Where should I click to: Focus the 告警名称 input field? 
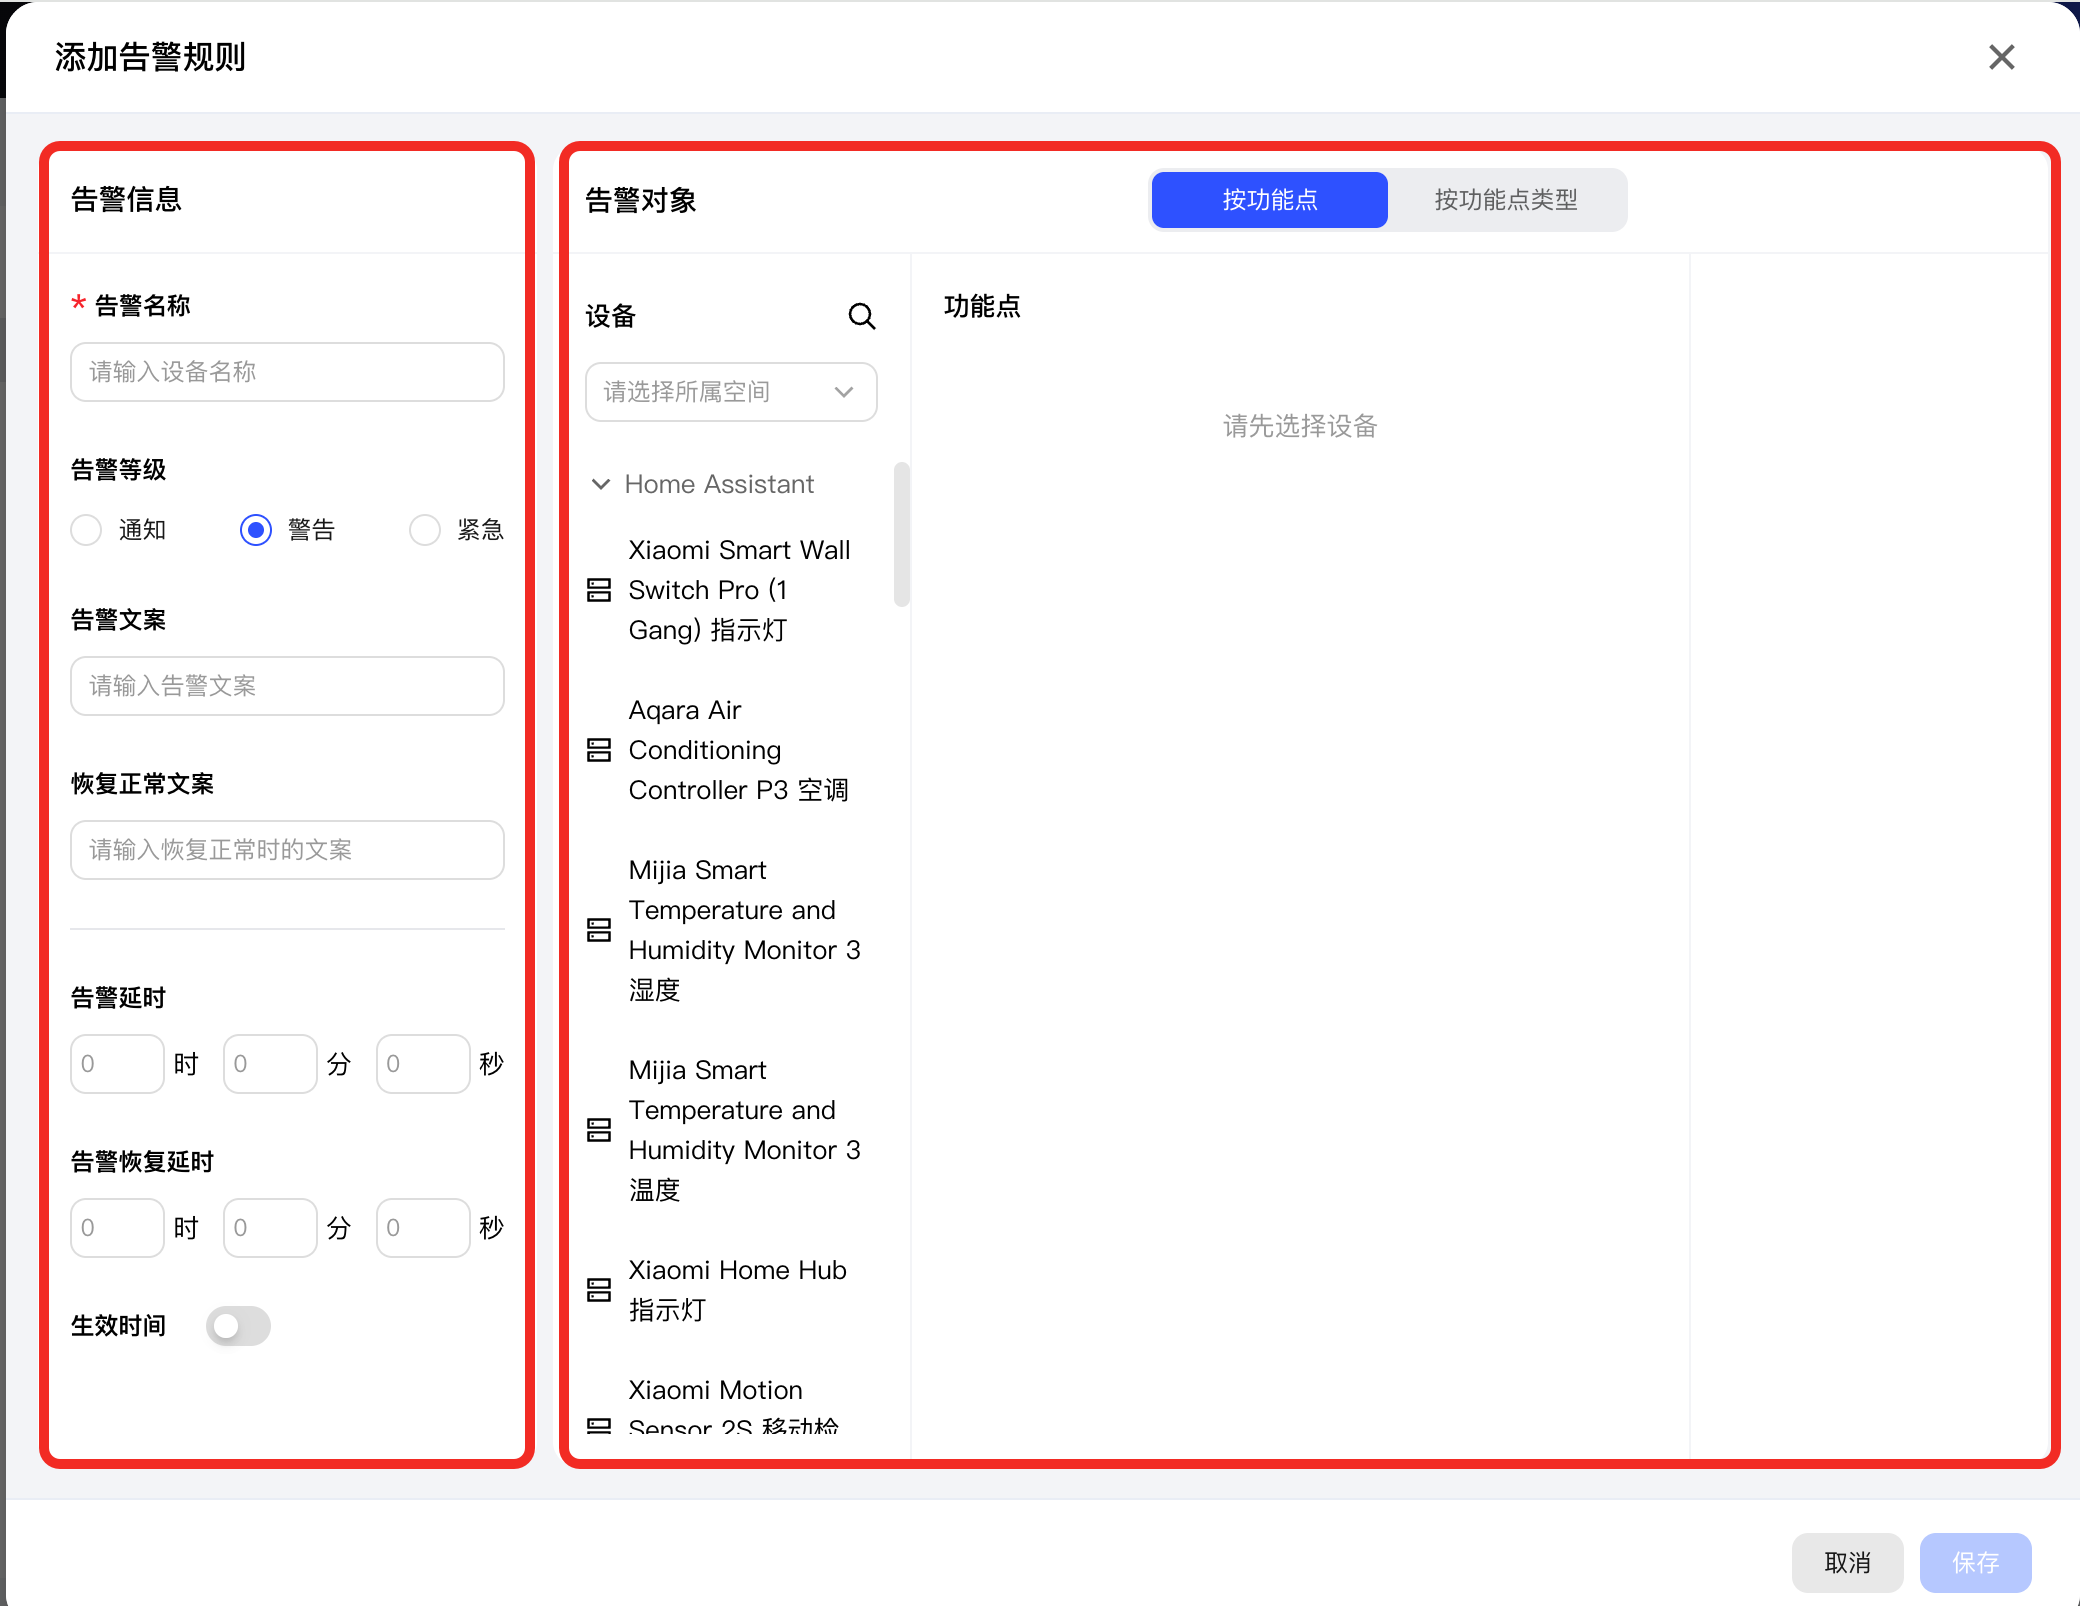(x=287, y=372)
